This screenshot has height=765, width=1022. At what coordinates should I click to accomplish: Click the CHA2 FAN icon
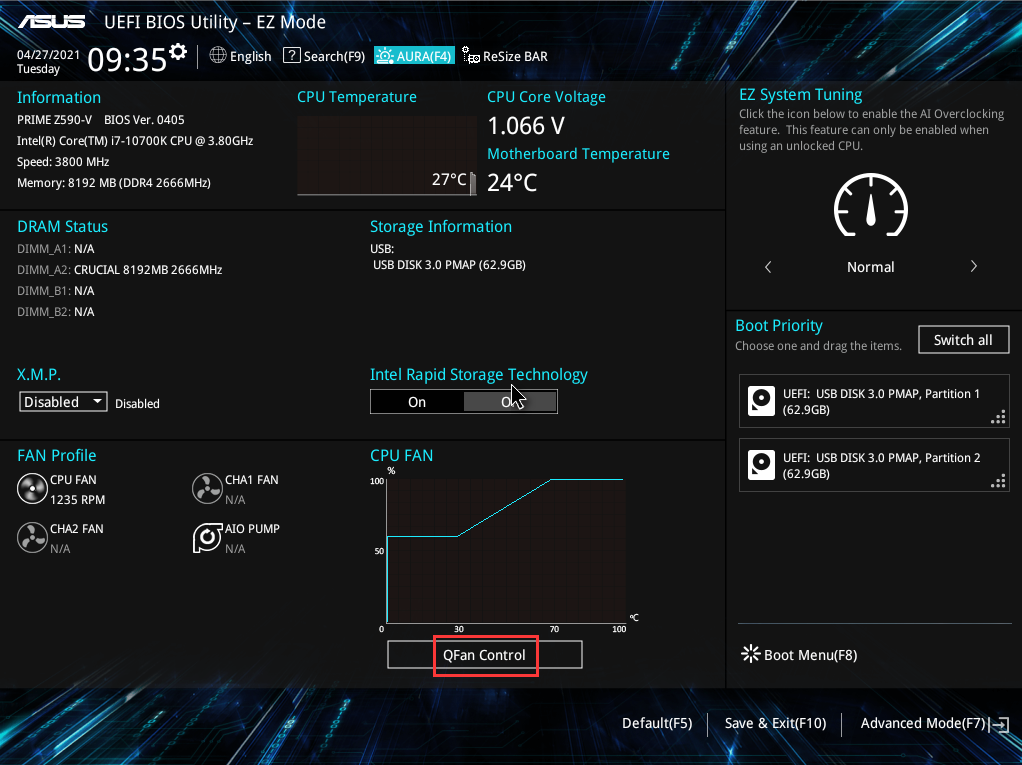(32, 538)
